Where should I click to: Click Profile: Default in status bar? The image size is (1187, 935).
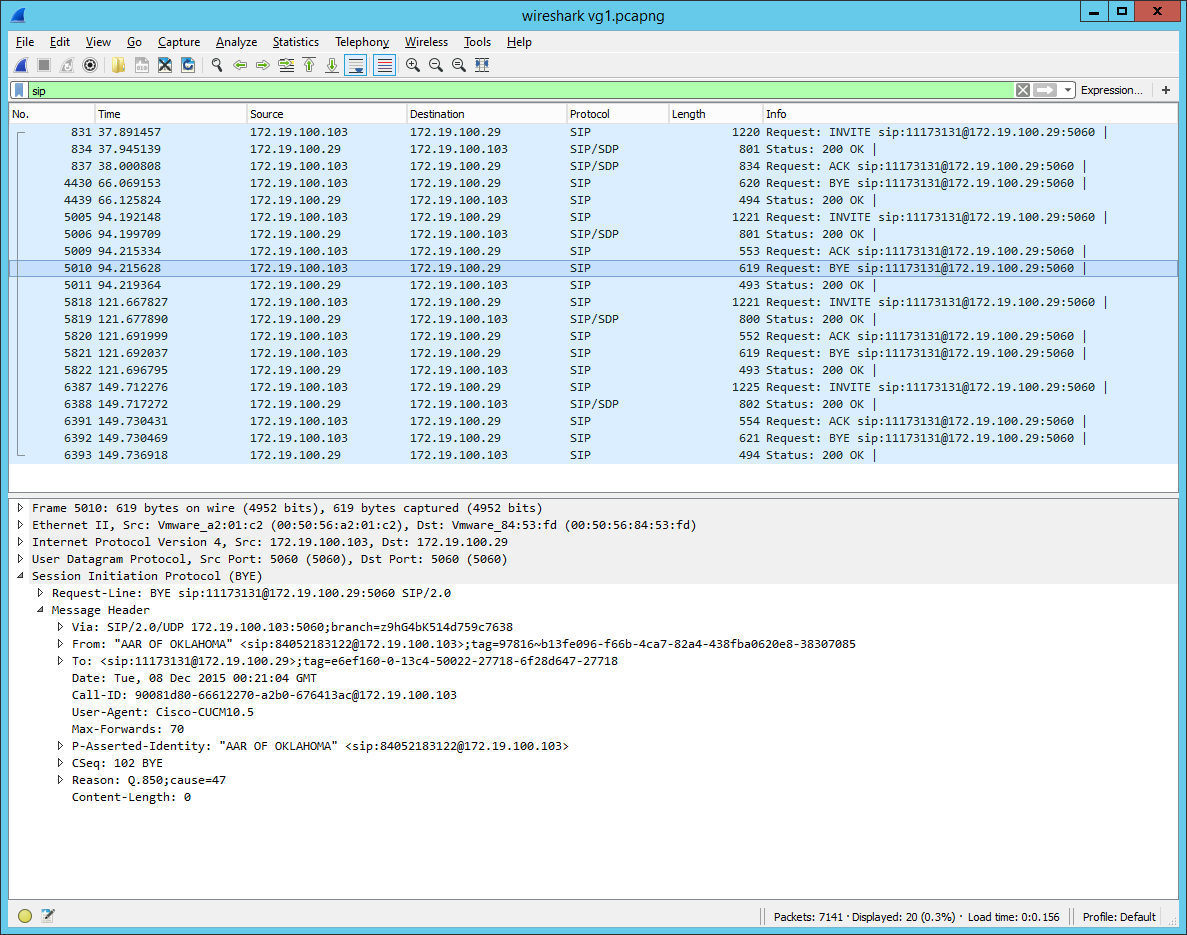(x=1119, y=917)
